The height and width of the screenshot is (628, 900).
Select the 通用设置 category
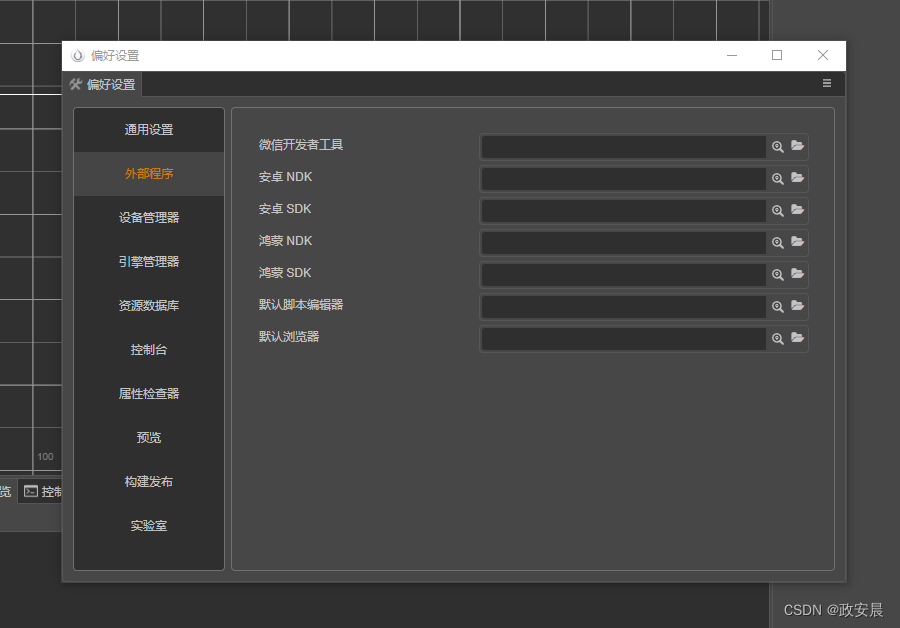pos(149,130)
